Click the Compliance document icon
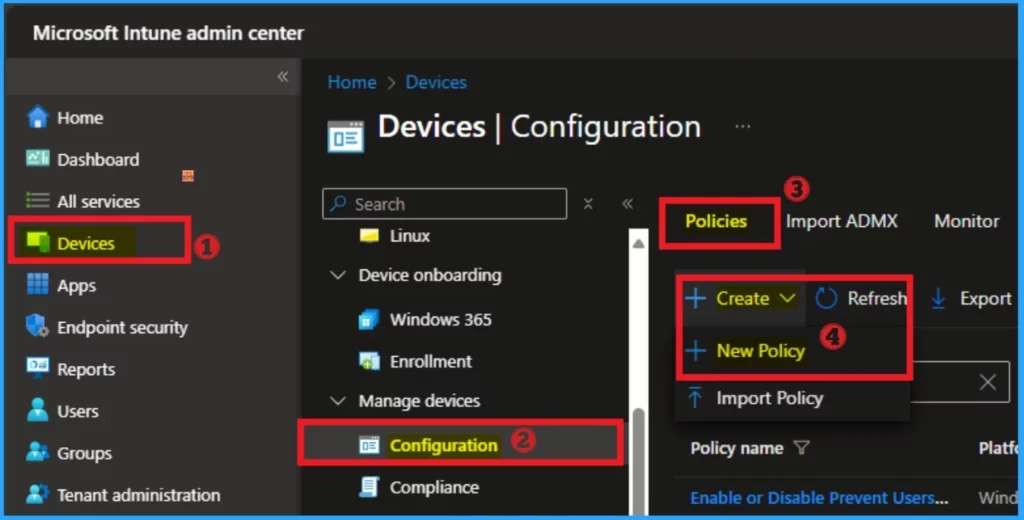 [370, 487]
